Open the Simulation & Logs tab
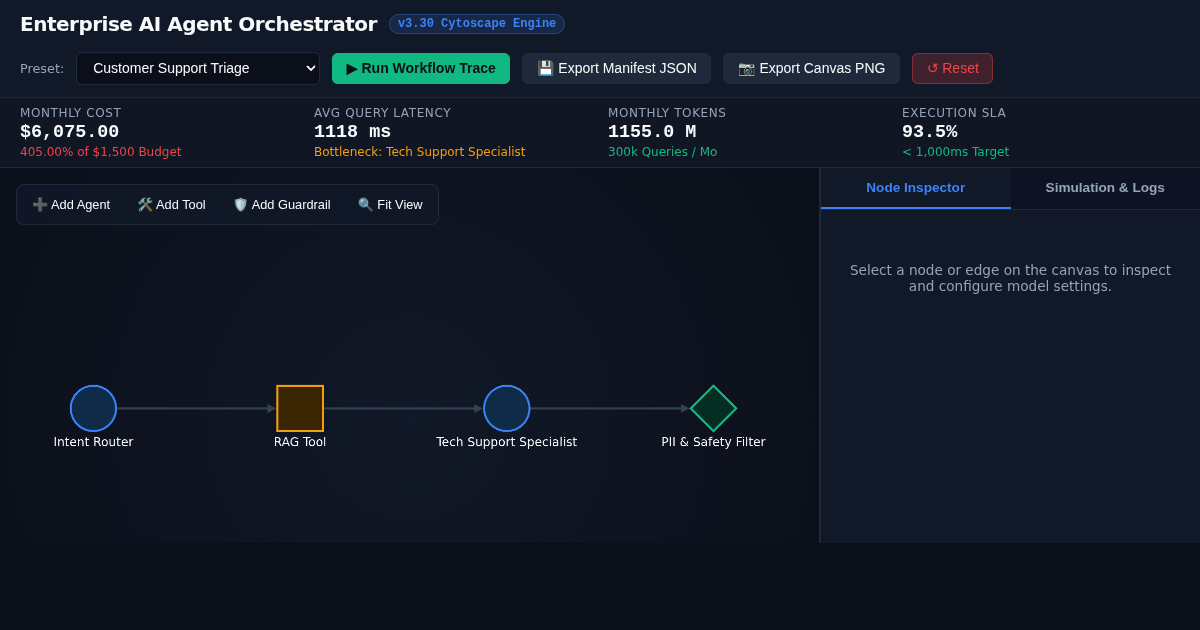Image resolution: width=1200 pixels, height=630 pixels. click(1105, 188)
